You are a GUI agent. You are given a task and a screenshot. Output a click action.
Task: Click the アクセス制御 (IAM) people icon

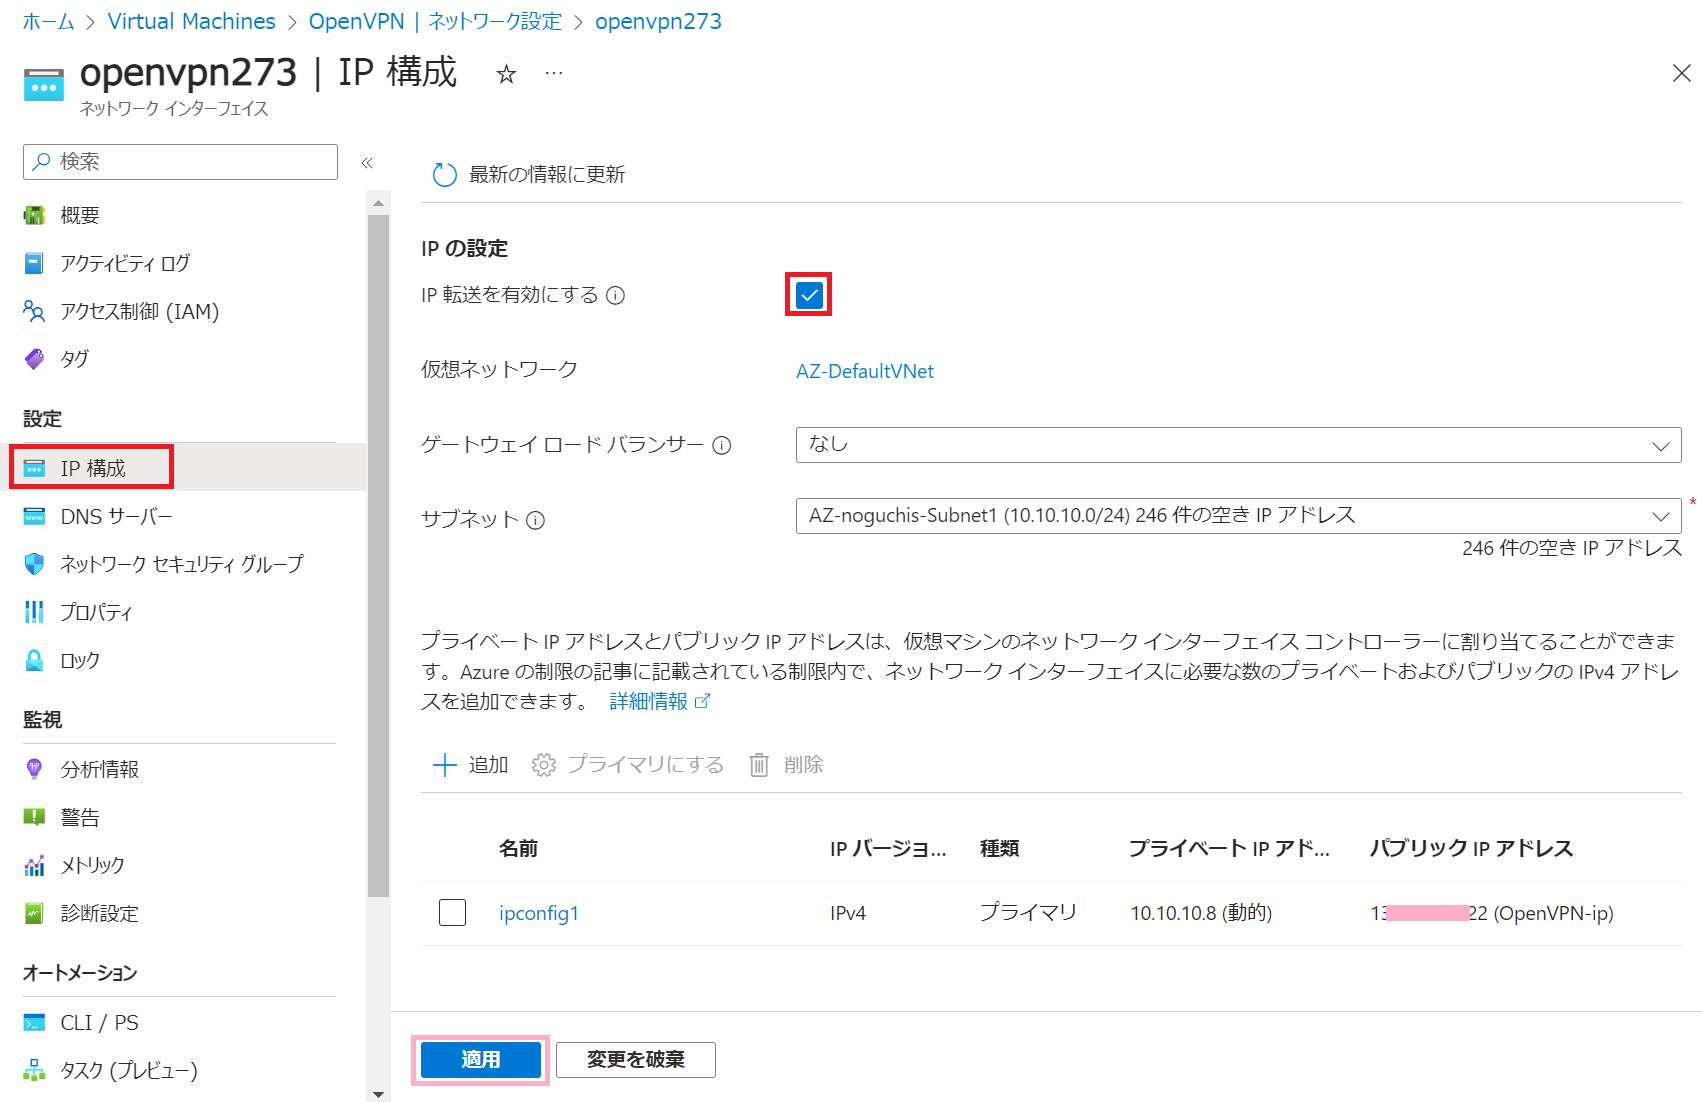[x=34, y=311]
